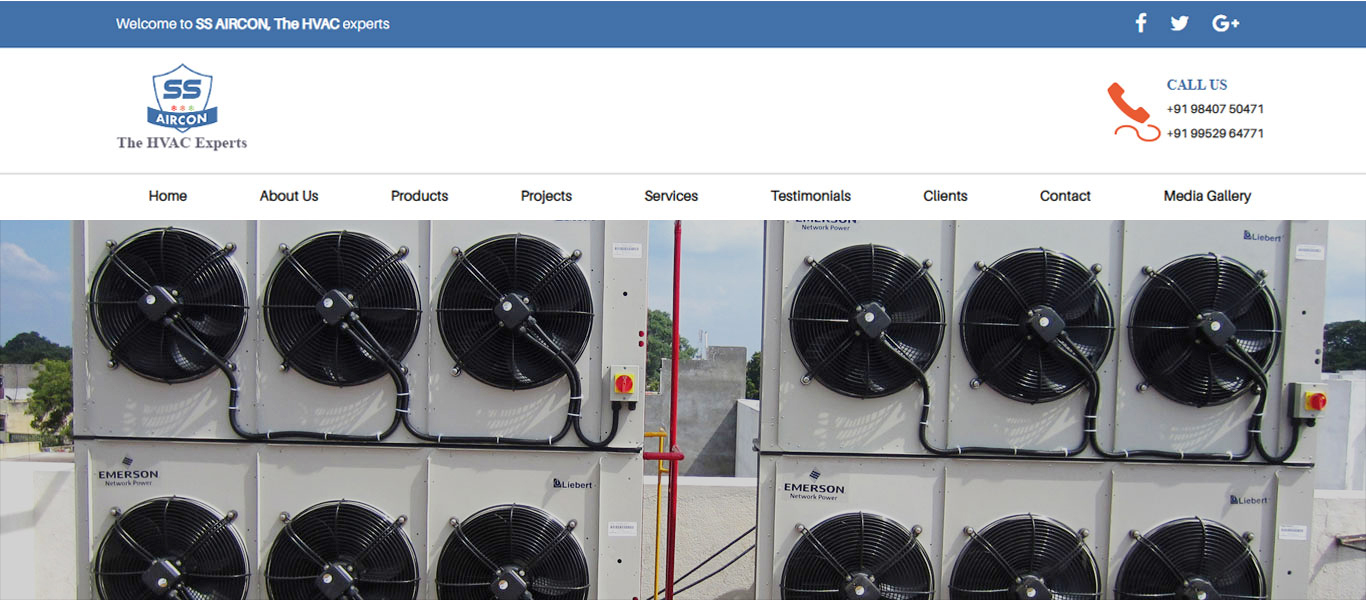The image size is (1366, 600).
Task: Navigate to Services
Action: click(671, 196)
